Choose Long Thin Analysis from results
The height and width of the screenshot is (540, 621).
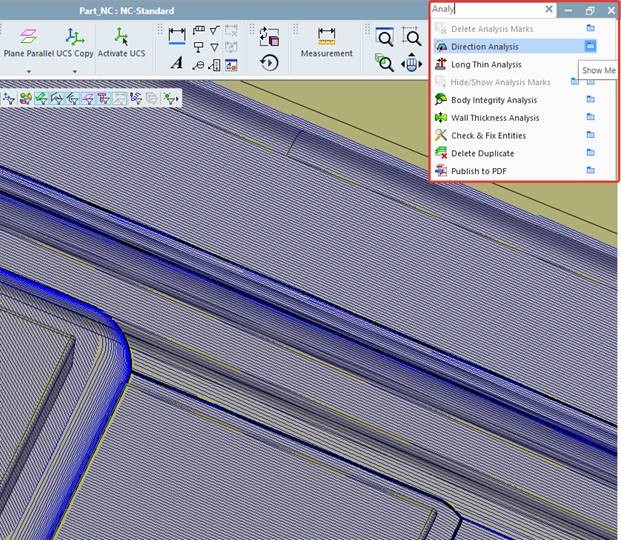pyautogui.click(x=486, y=65)
